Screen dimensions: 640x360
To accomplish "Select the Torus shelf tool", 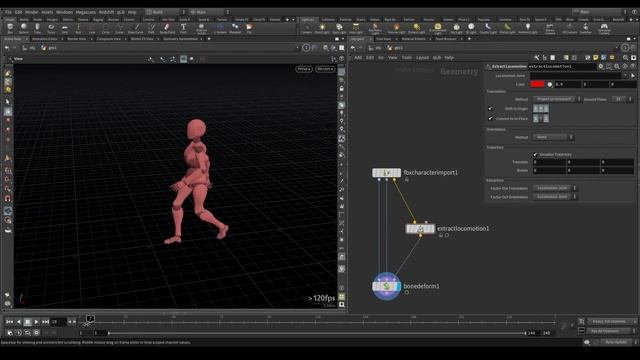I will pos(51,28).
